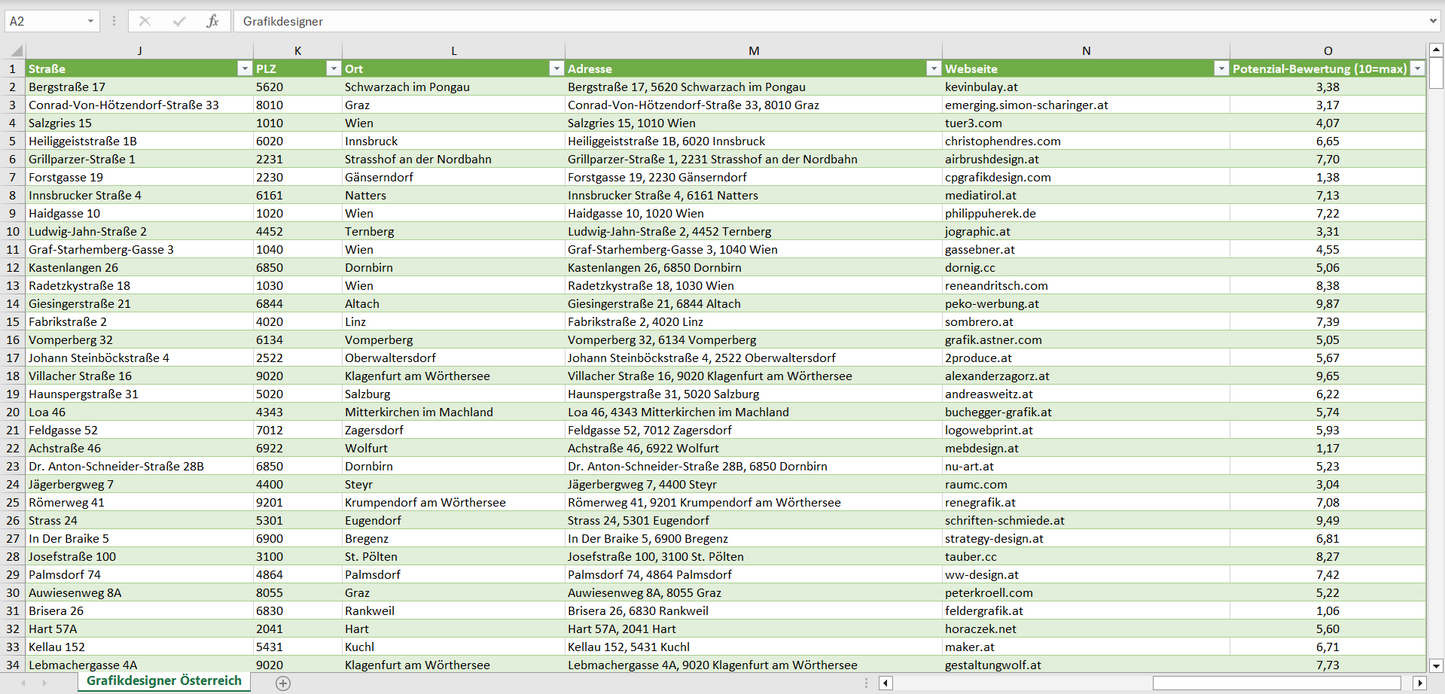This screenshot has height=694, width=1445.
Task: Click the vertical scroll down arrow
Action: [x=1436, y=665]
